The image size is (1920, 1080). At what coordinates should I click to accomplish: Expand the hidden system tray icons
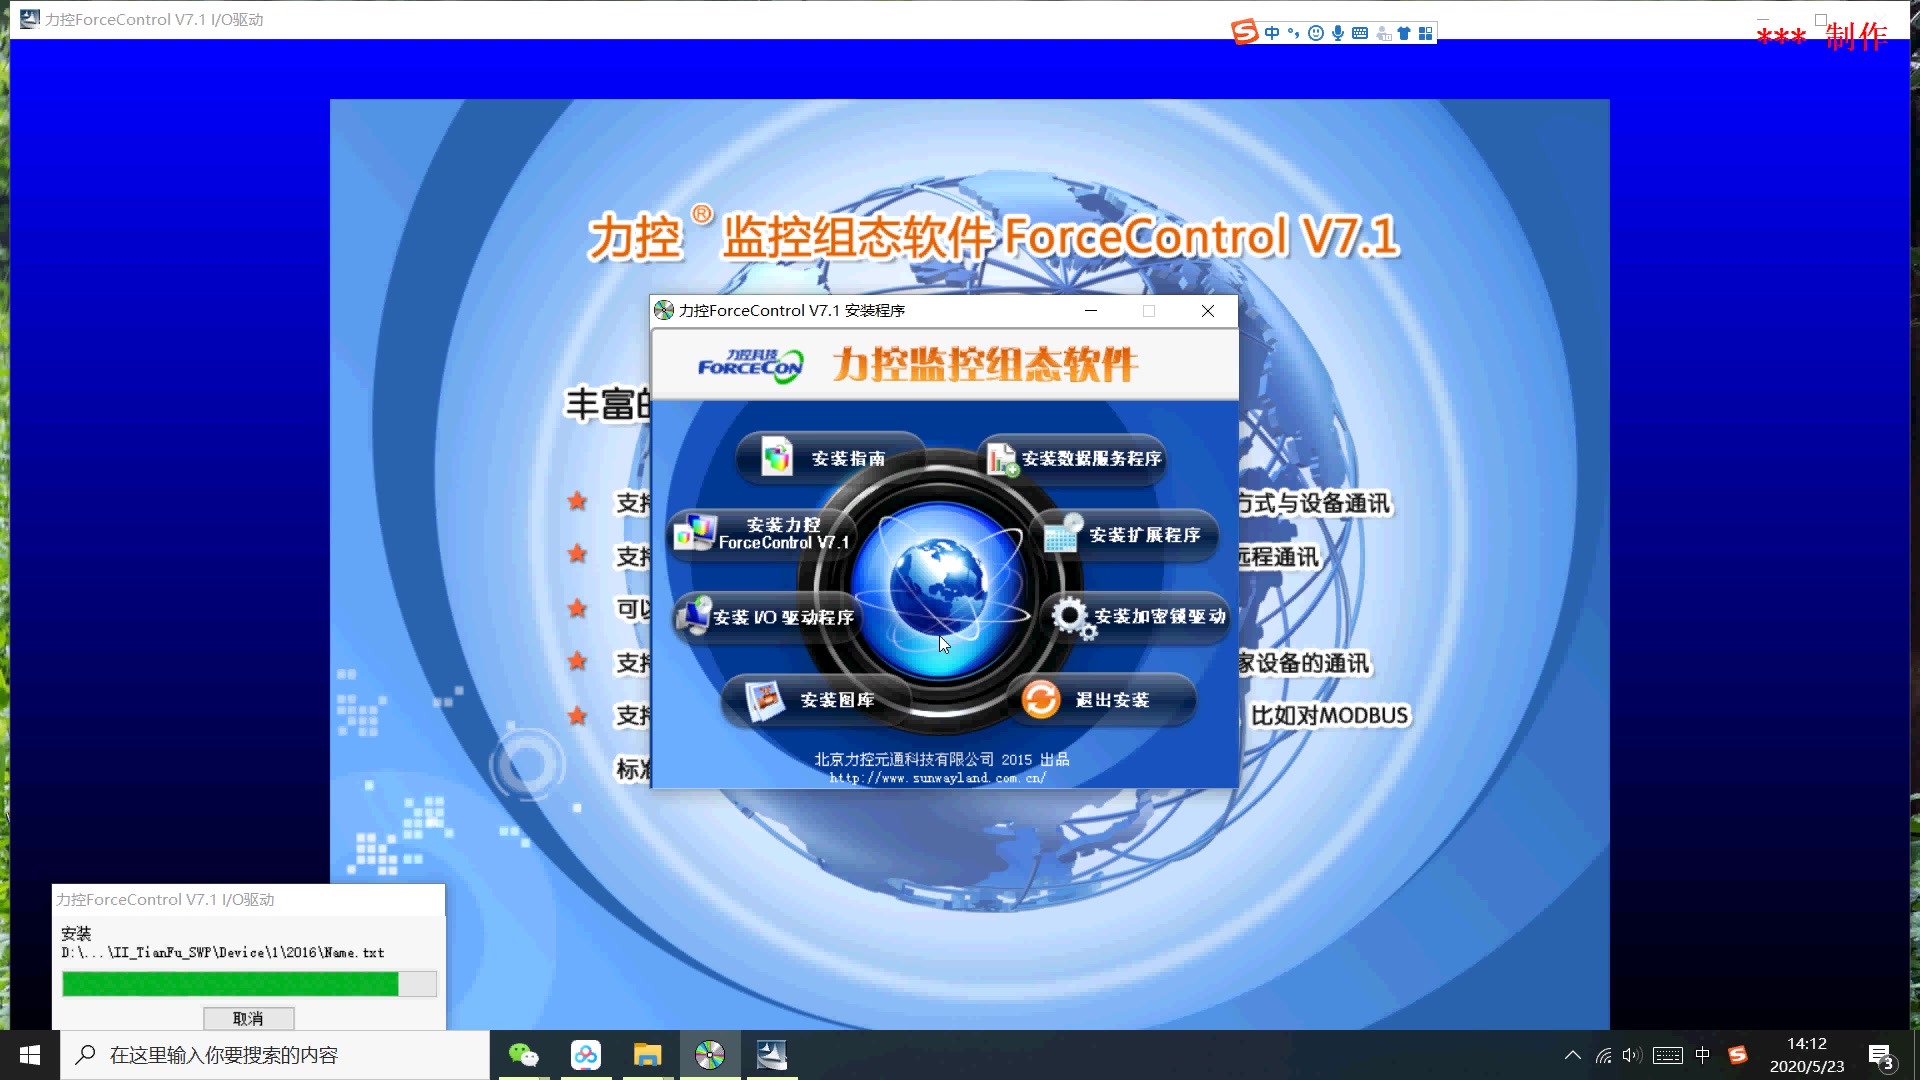point(1572,1055)
